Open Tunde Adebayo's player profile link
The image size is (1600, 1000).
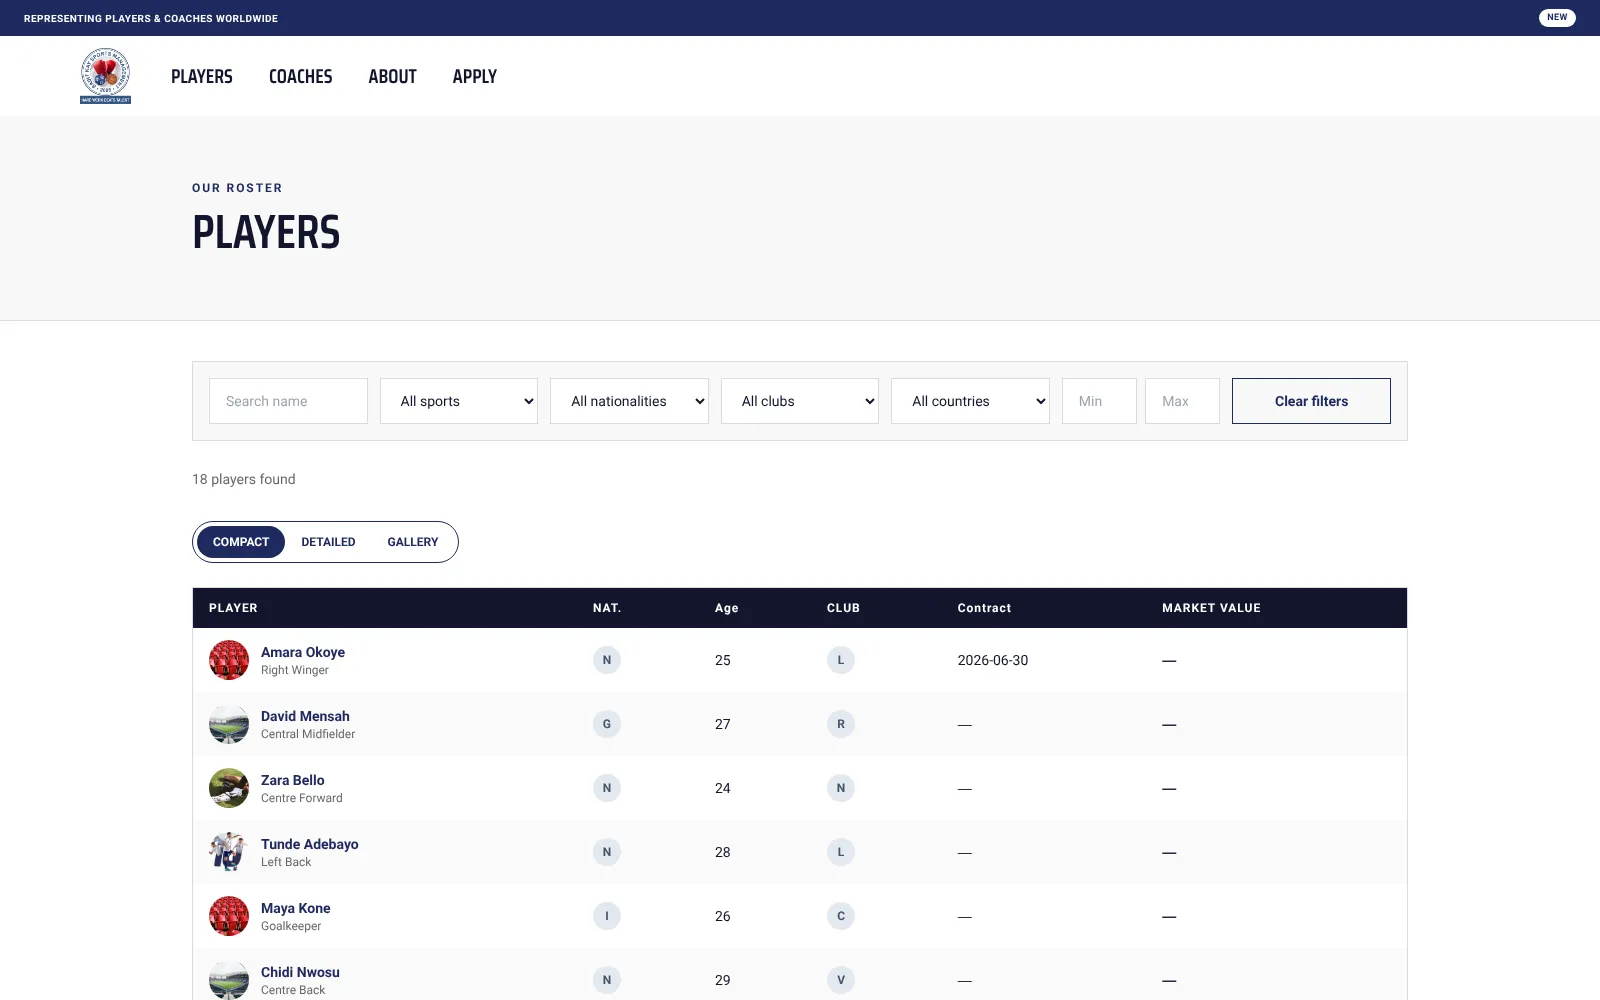[x=310, y=844]
